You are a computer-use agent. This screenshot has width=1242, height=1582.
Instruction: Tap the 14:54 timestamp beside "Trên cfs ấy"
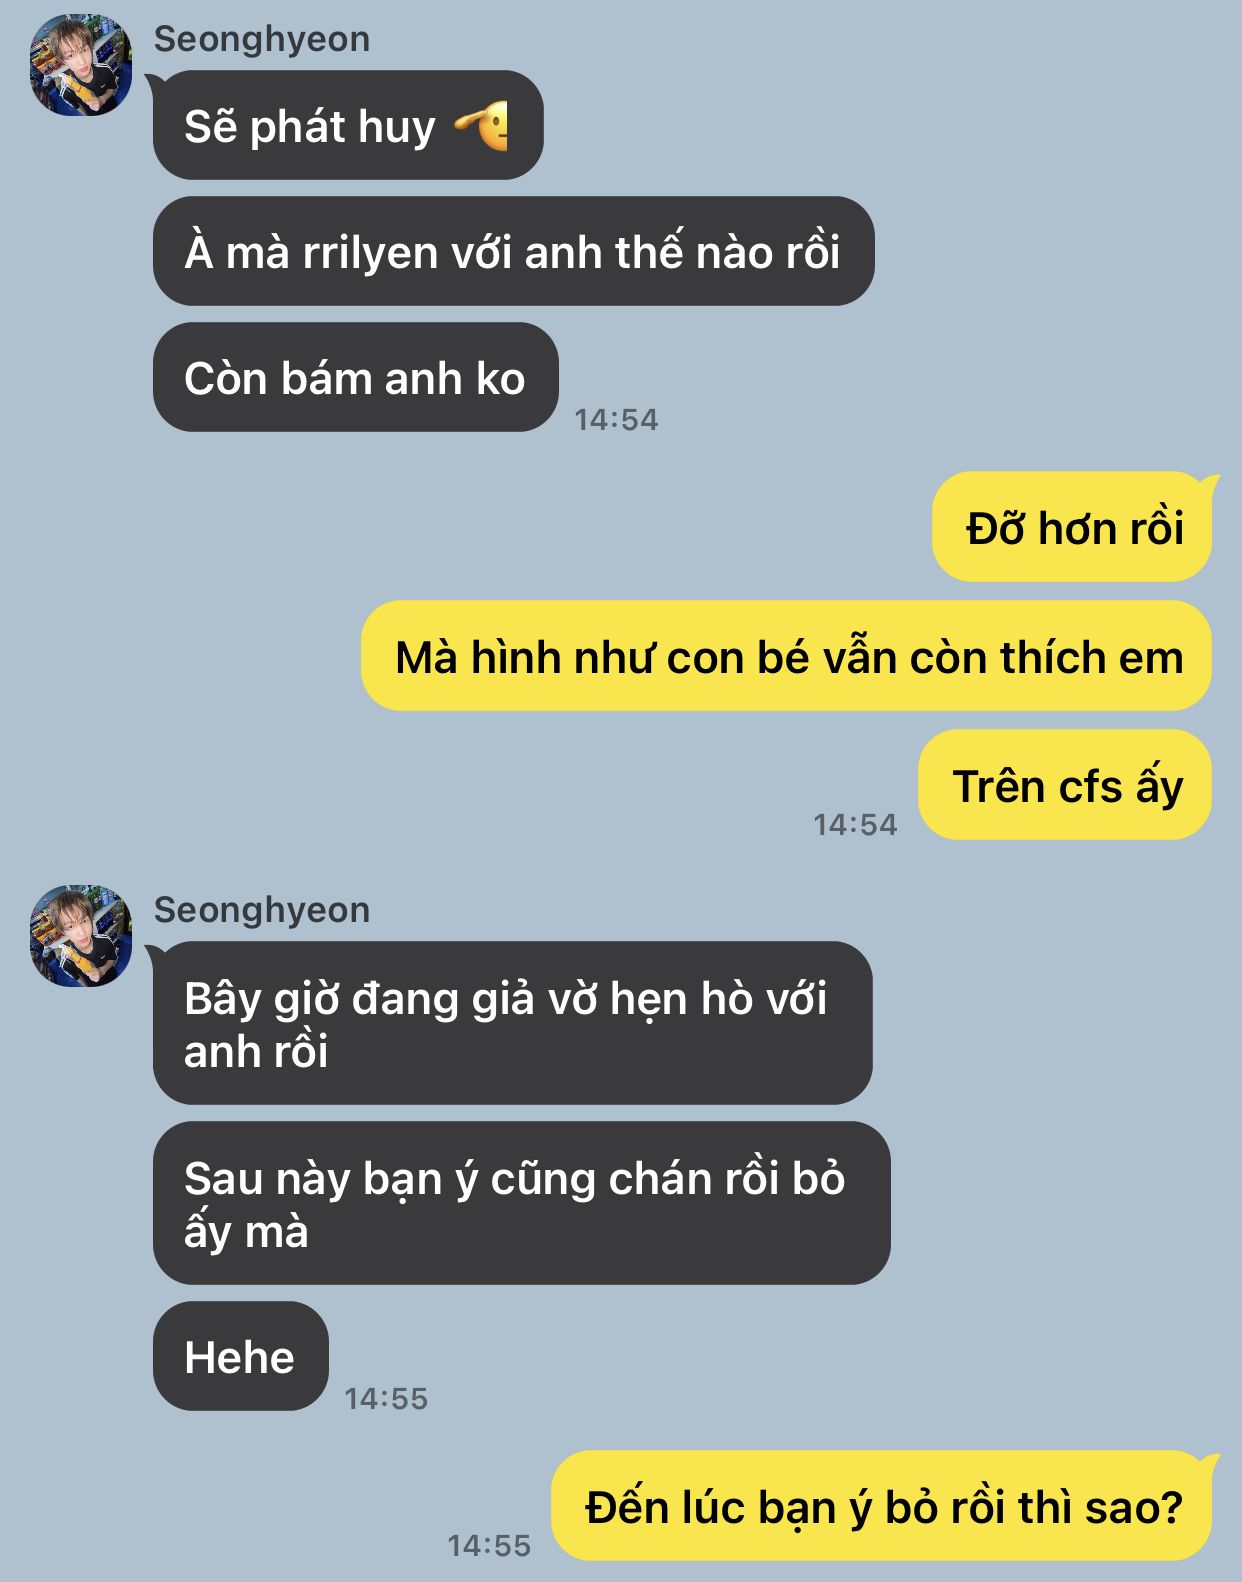tap(855, 825)
